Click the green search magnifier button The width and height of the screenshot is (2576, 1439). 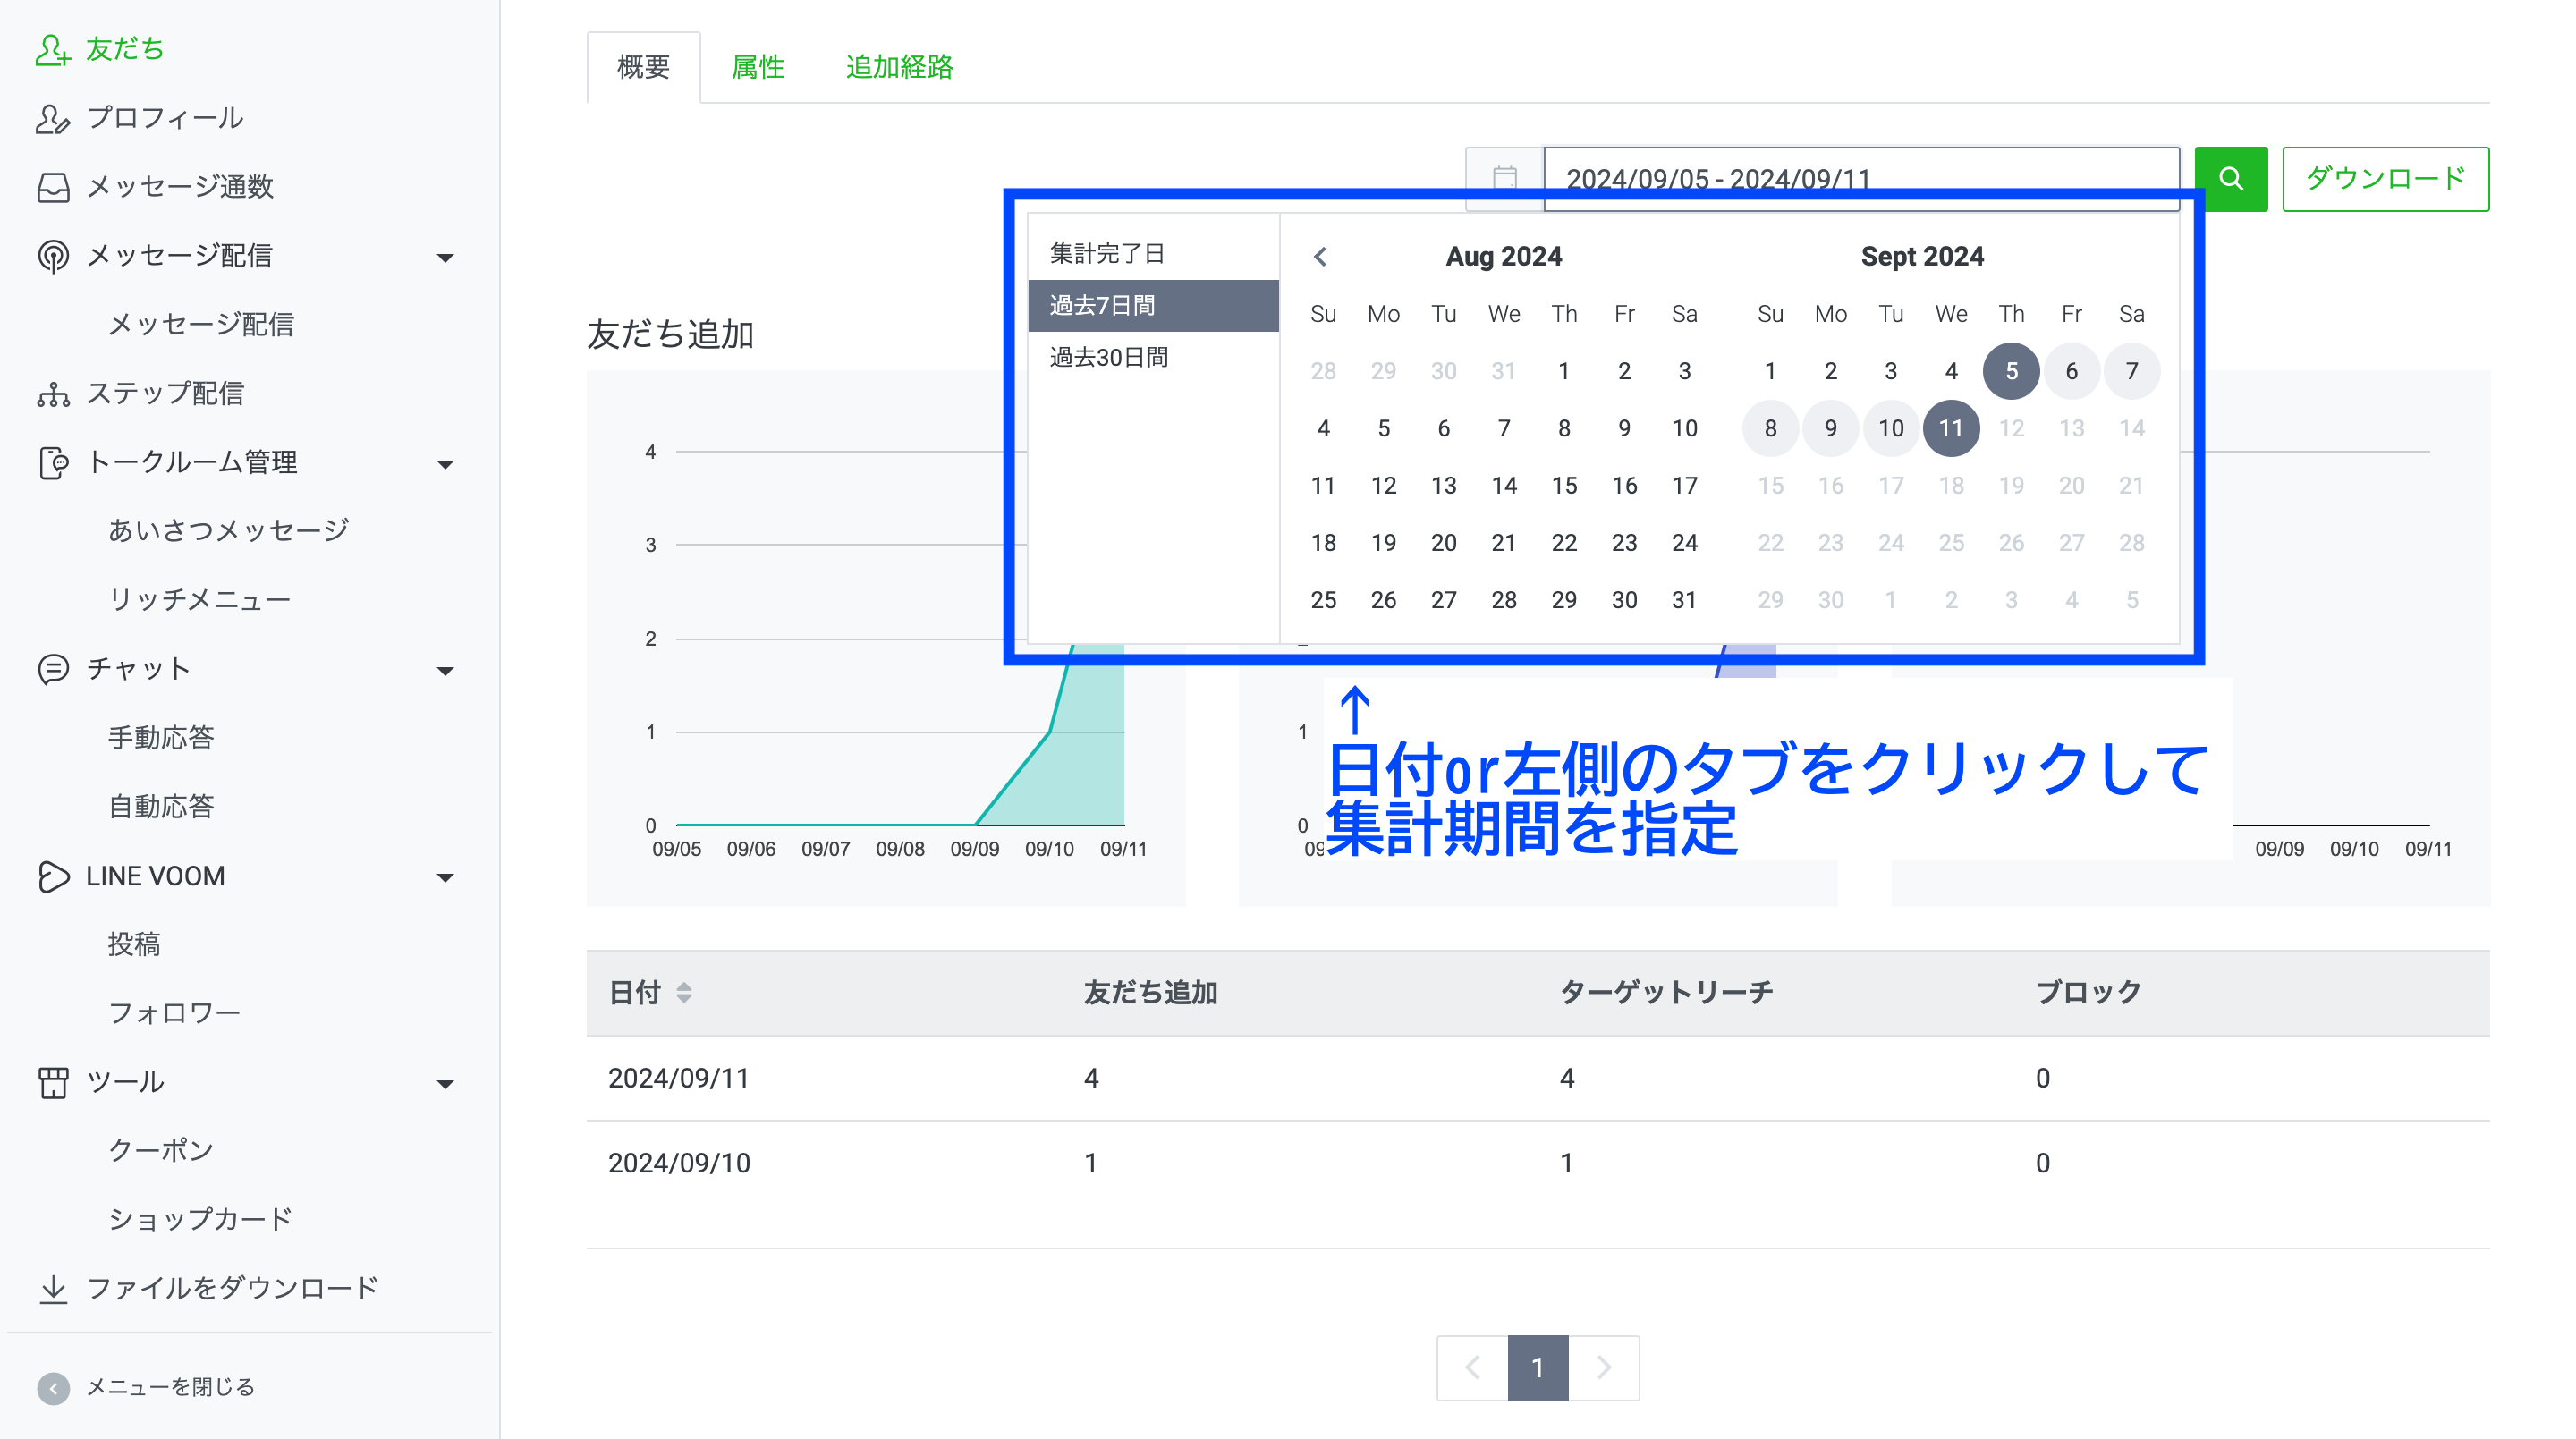pyautogui.click(x=2230, y=178)
